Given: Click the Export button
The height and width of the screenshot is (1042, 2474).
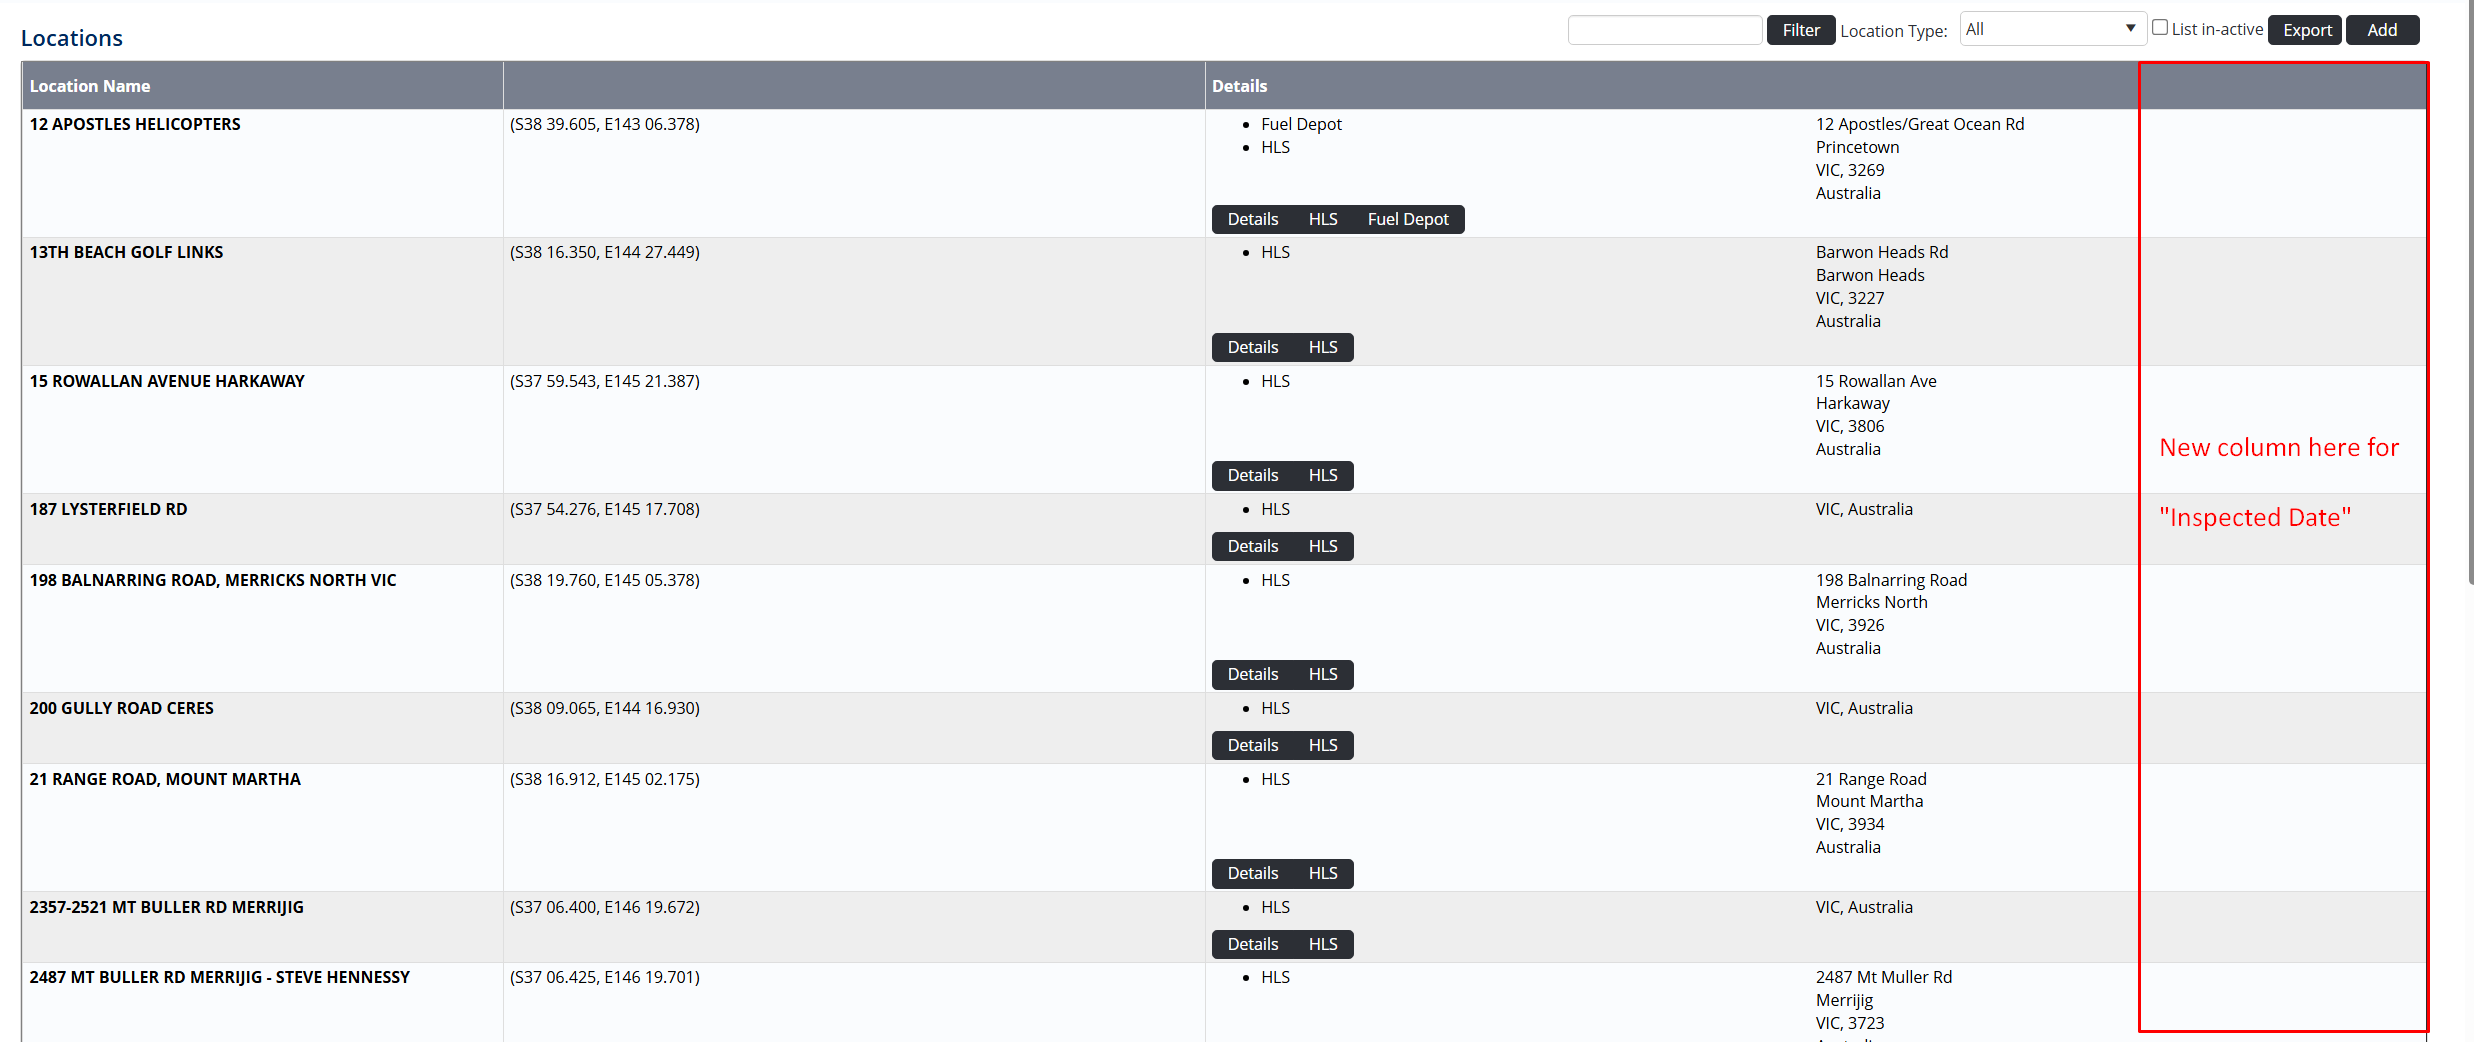Looking at the screenshot, I should coord(2306,30).
